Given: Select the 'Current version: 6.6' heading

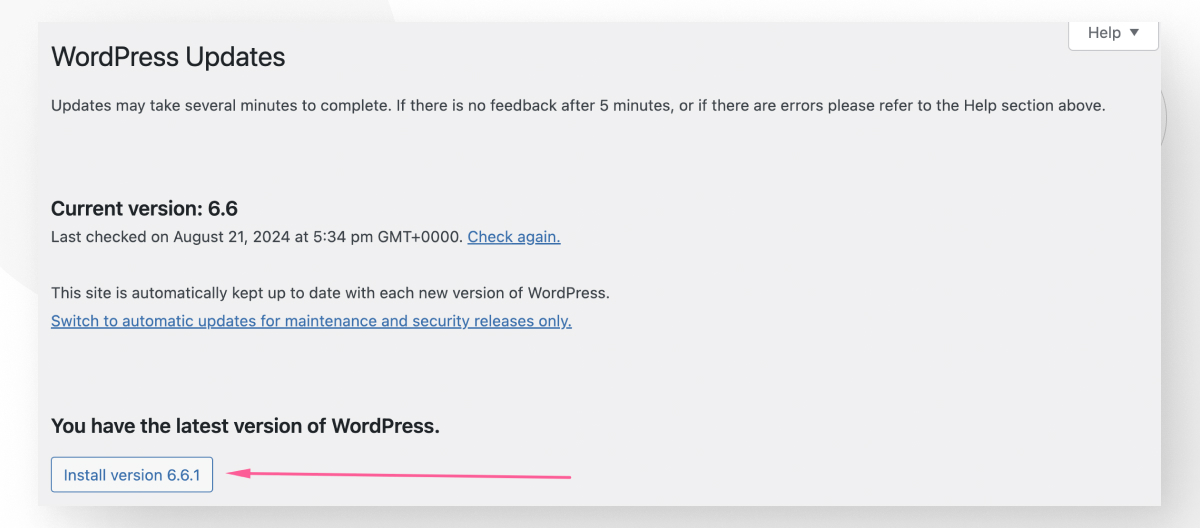Looking at the screenshot, I should (144, 209).
